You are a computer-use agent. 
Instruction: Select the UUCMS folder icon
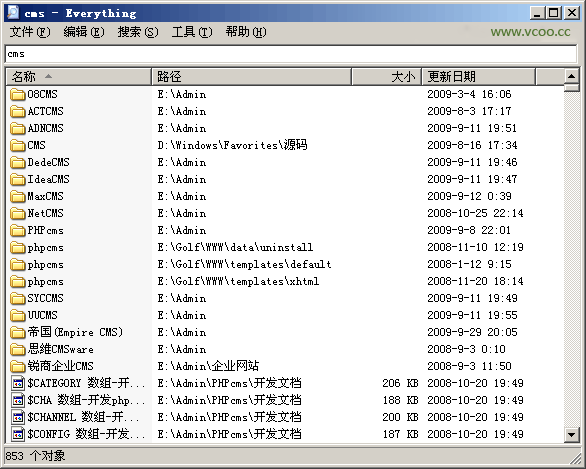click(18, 315)
